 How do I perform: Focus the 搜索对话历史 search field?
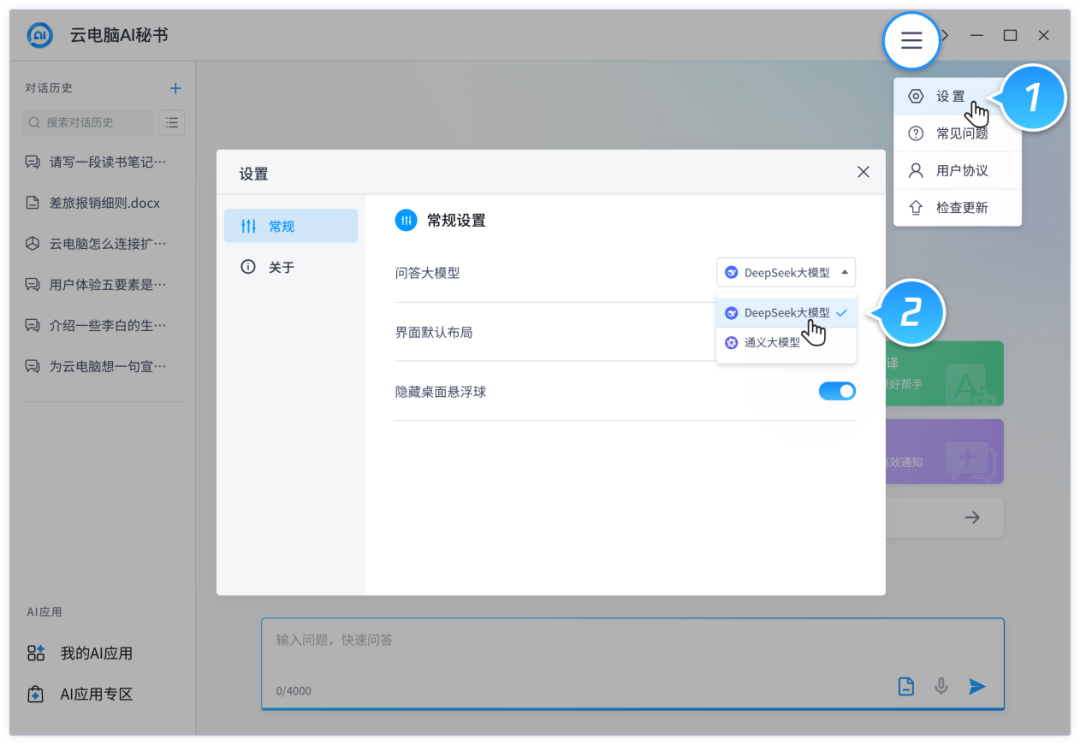click(x=87, y=123)
